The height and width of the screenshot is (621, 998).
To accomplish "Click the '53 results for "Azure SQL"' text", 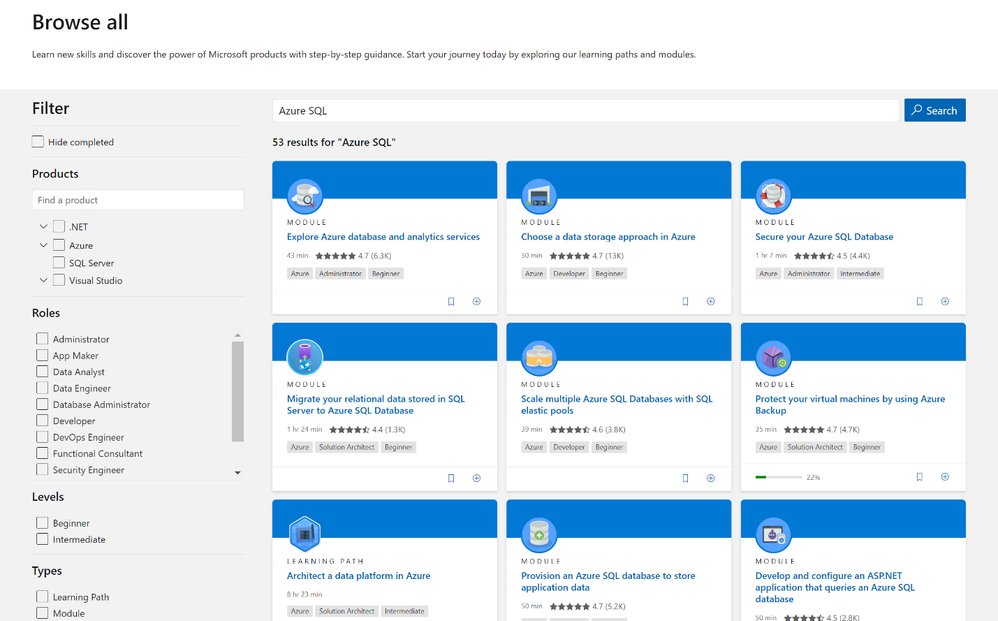I will (334, 143).
